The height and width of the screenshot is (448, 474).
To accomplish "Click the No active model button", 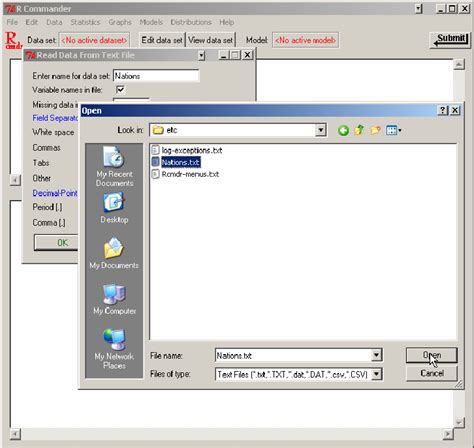I will point(305,40).
